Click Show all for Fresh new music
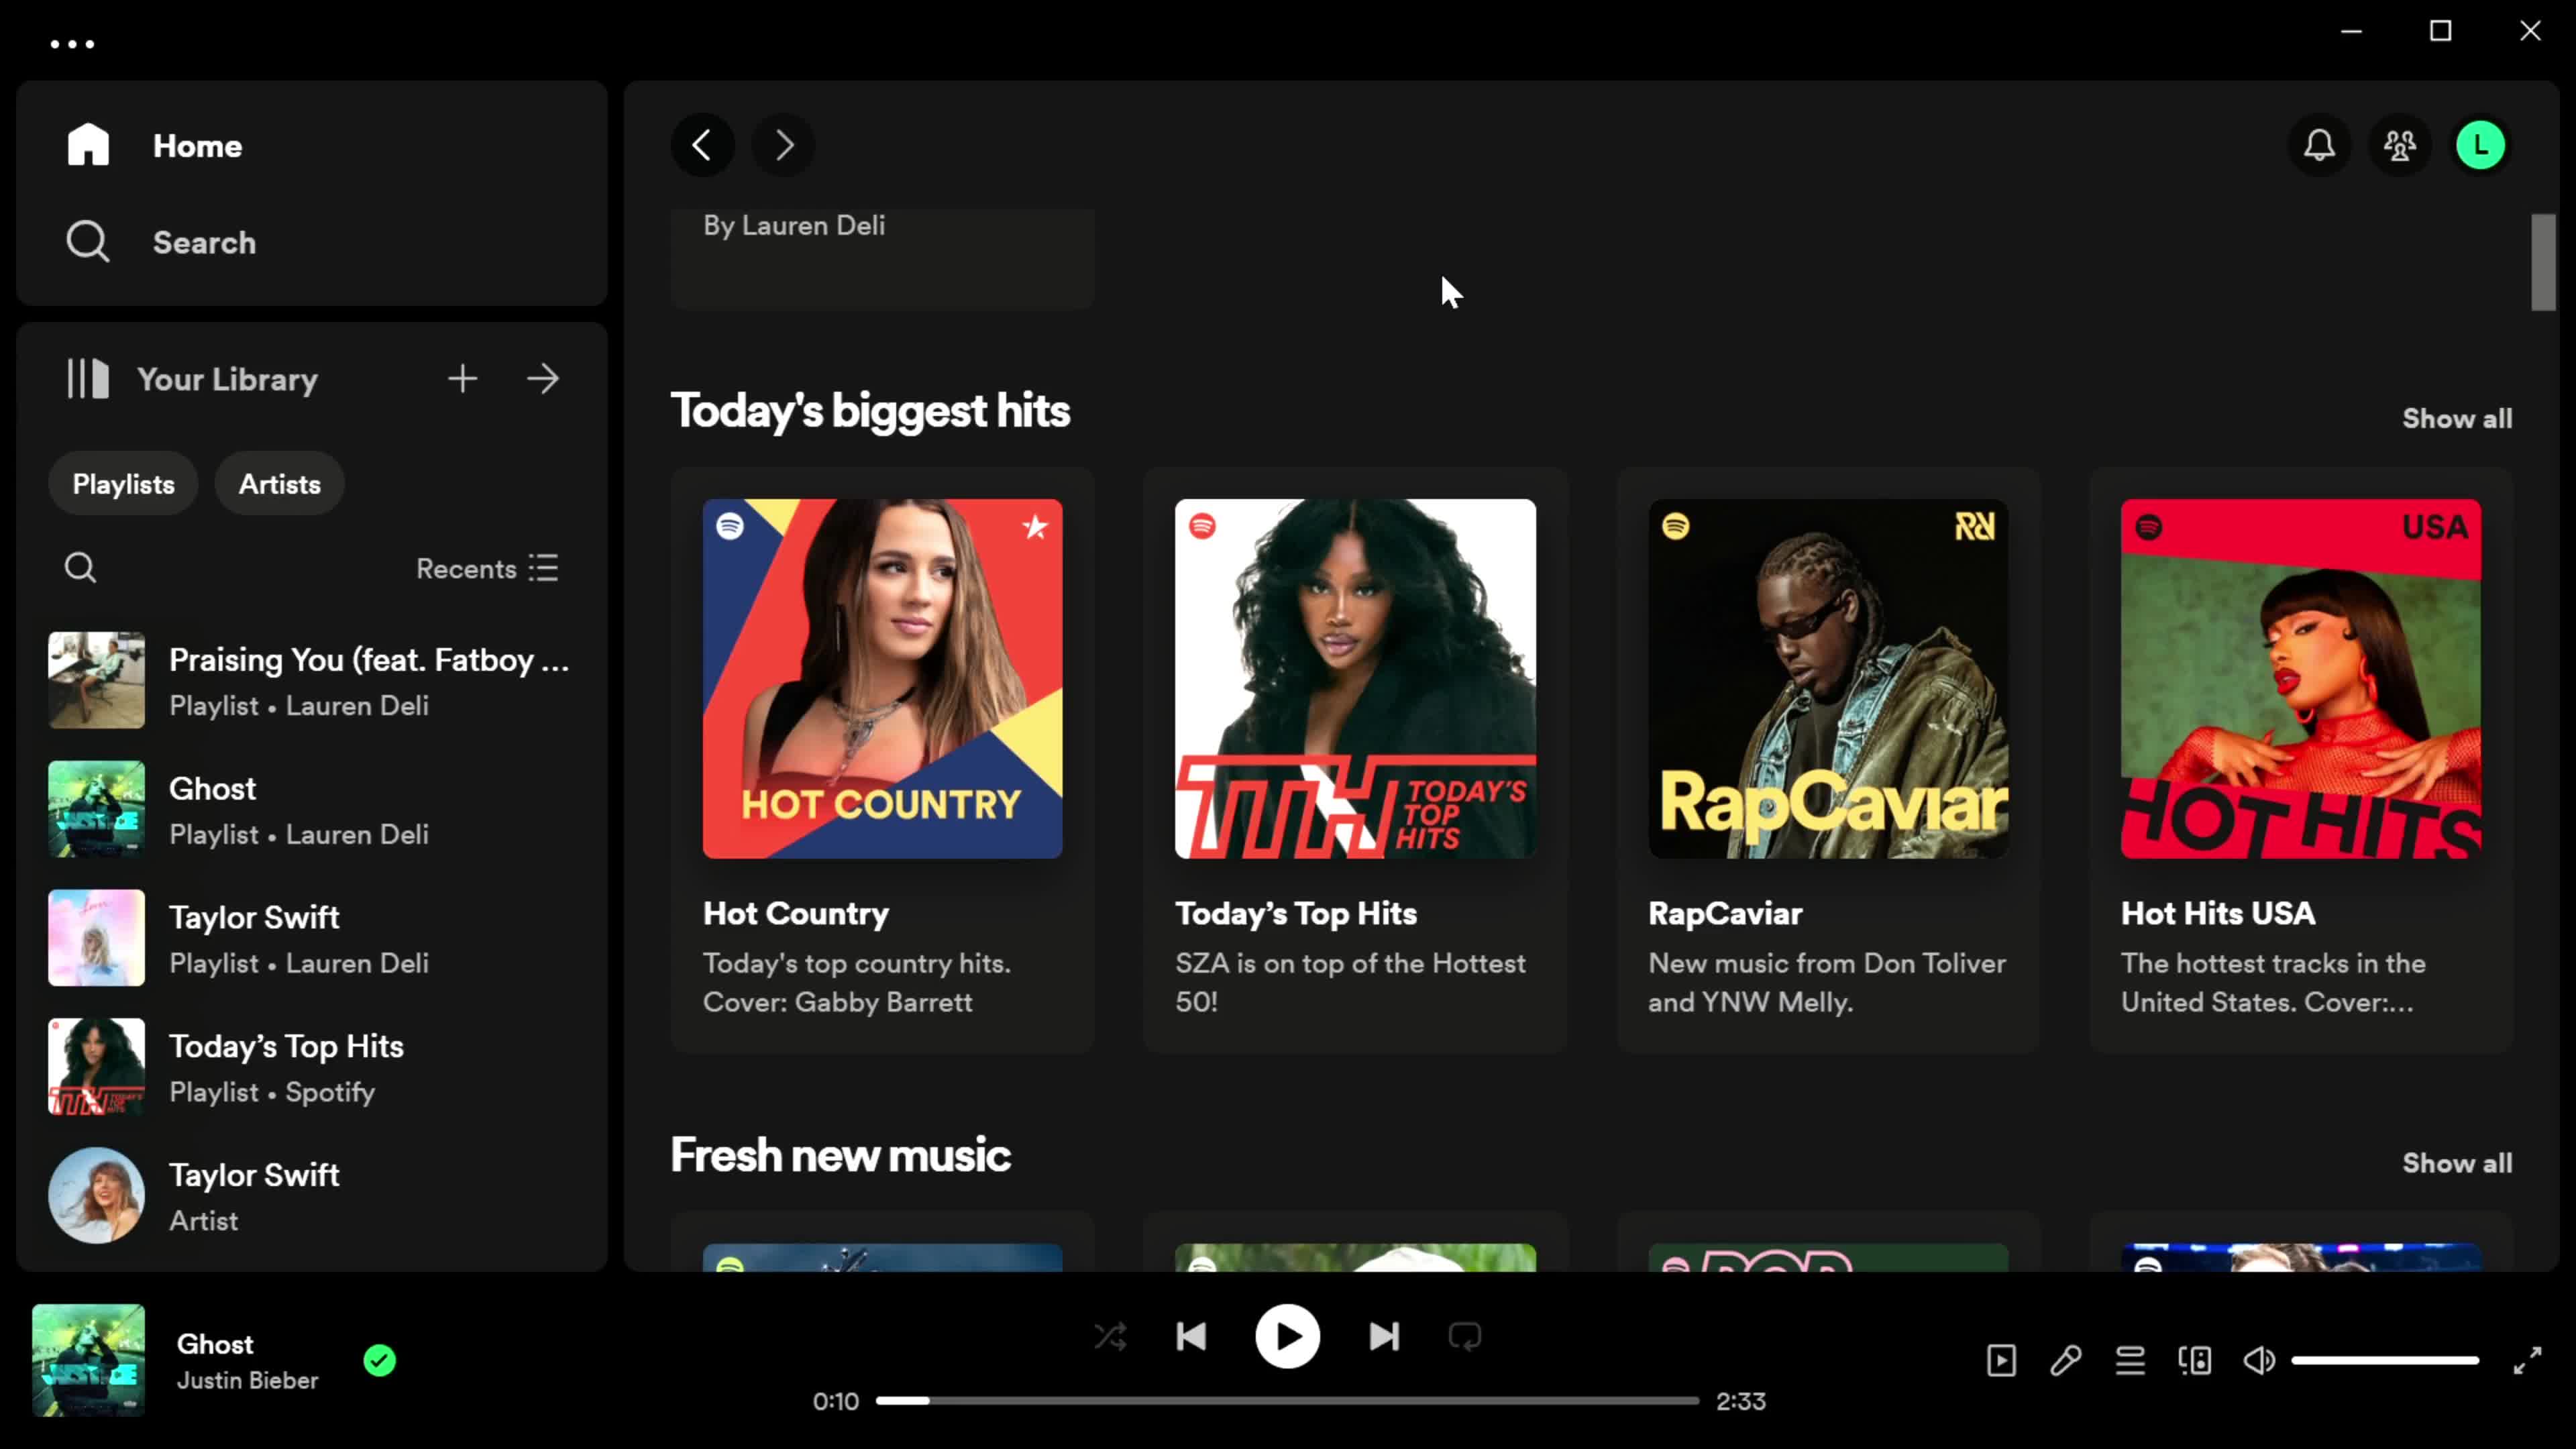The image size is (2576, 1449). point(2456,1164)
